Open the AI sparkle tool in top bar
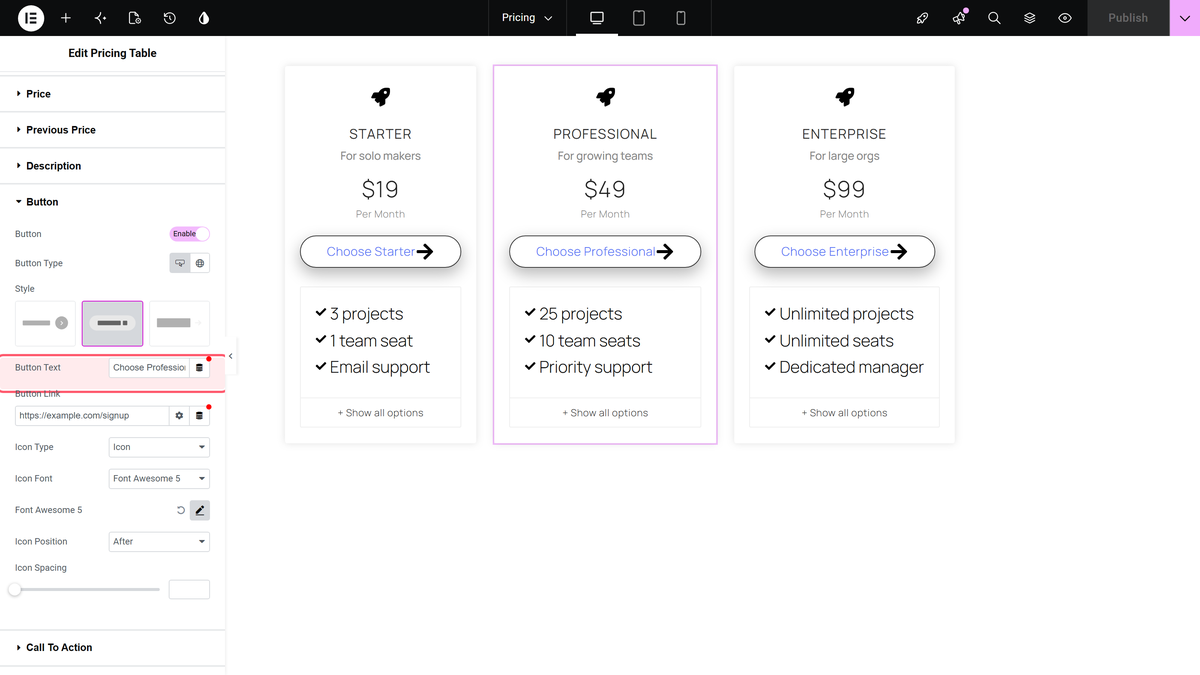 pyautogui.click(x=100, y=18)
